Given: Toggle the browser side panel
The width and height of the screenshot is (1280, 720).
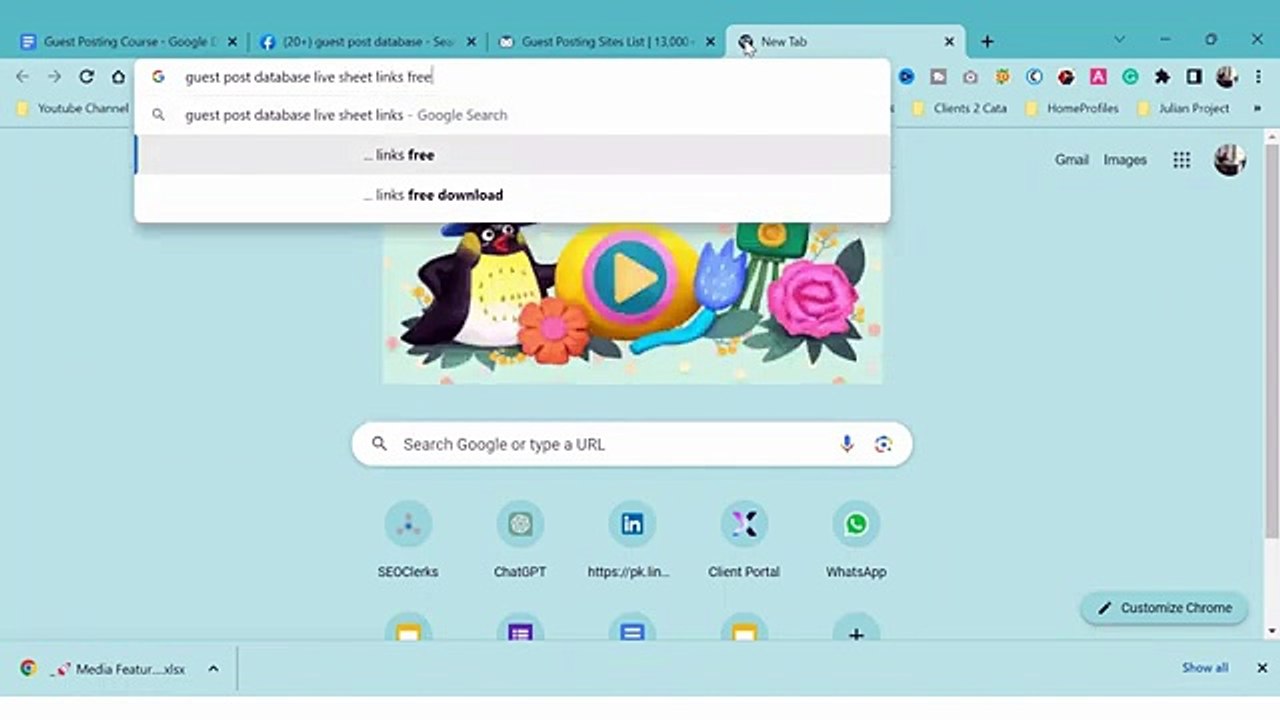Looking at the screenshot, I should (1194, 76).
